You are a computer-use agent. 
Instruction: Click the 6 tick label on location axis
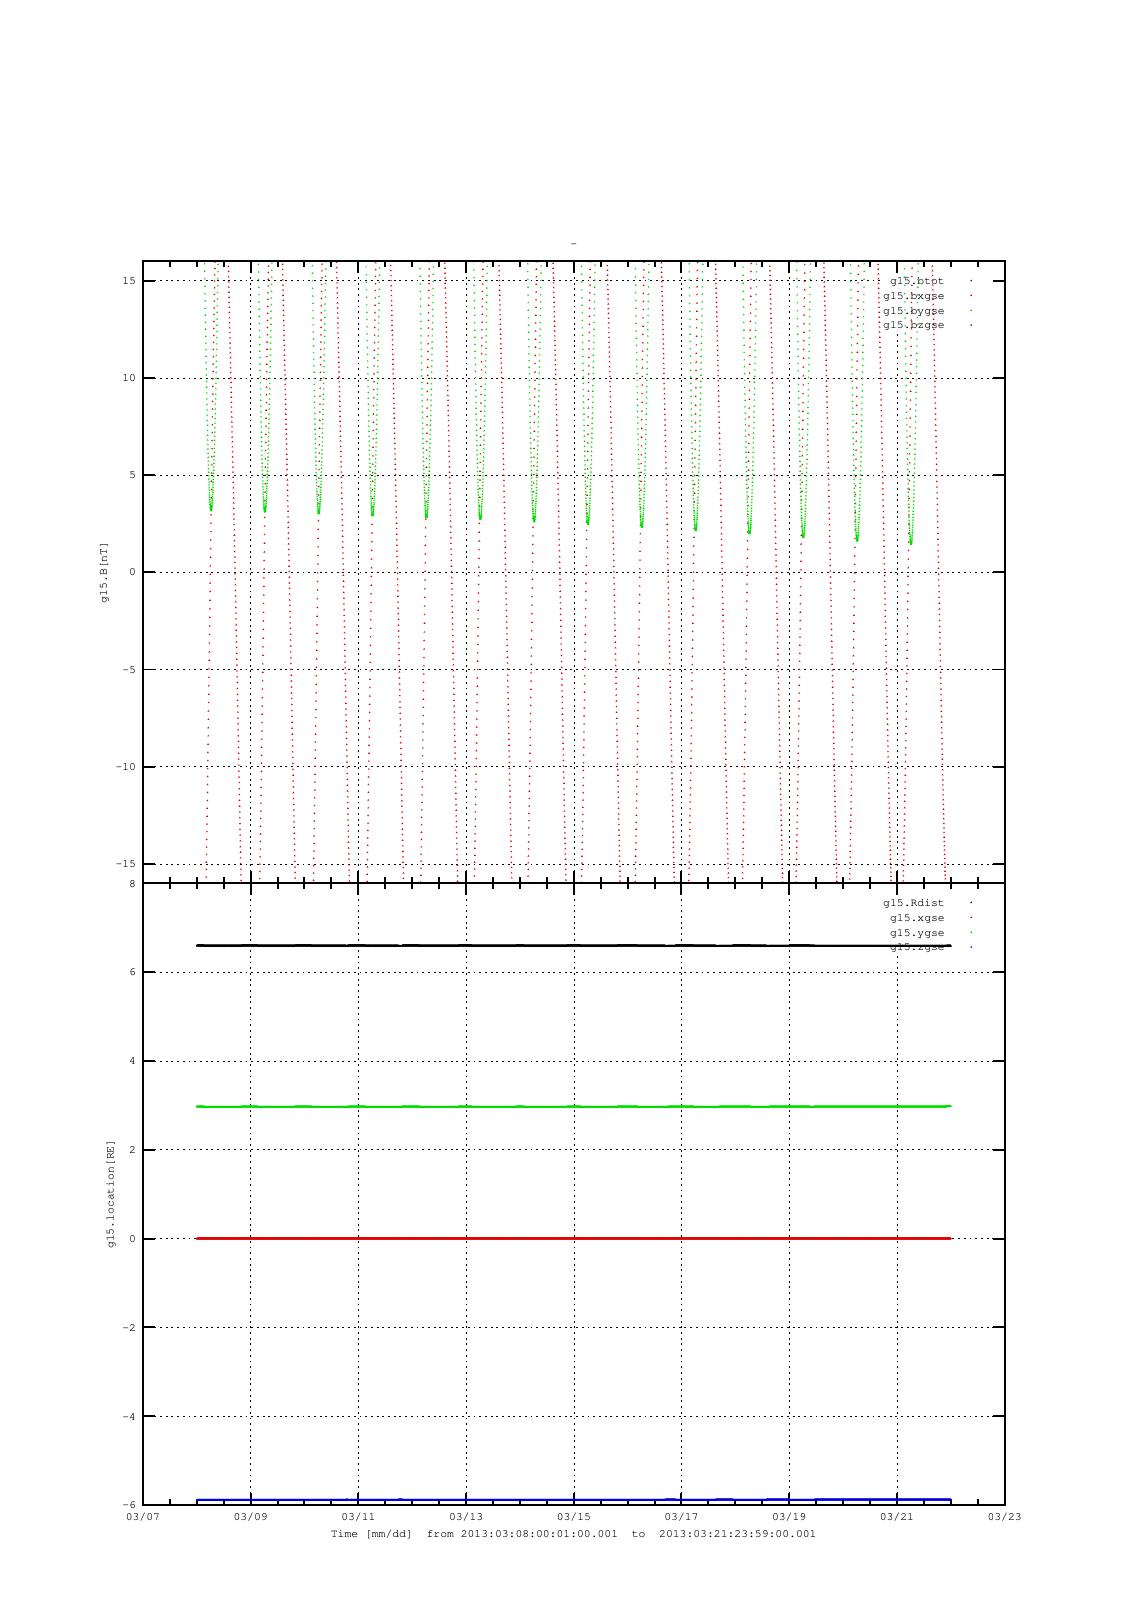point(132,972)
